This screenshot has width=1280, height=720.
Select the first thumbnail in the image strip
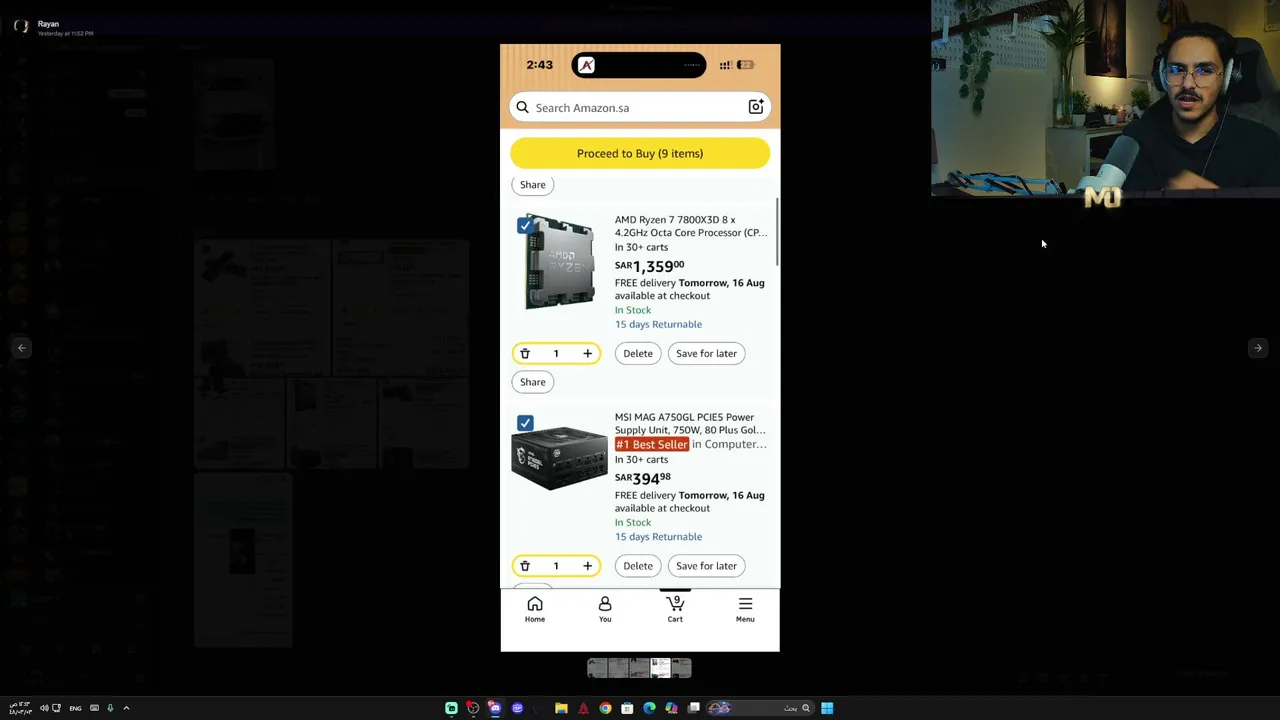597,668
